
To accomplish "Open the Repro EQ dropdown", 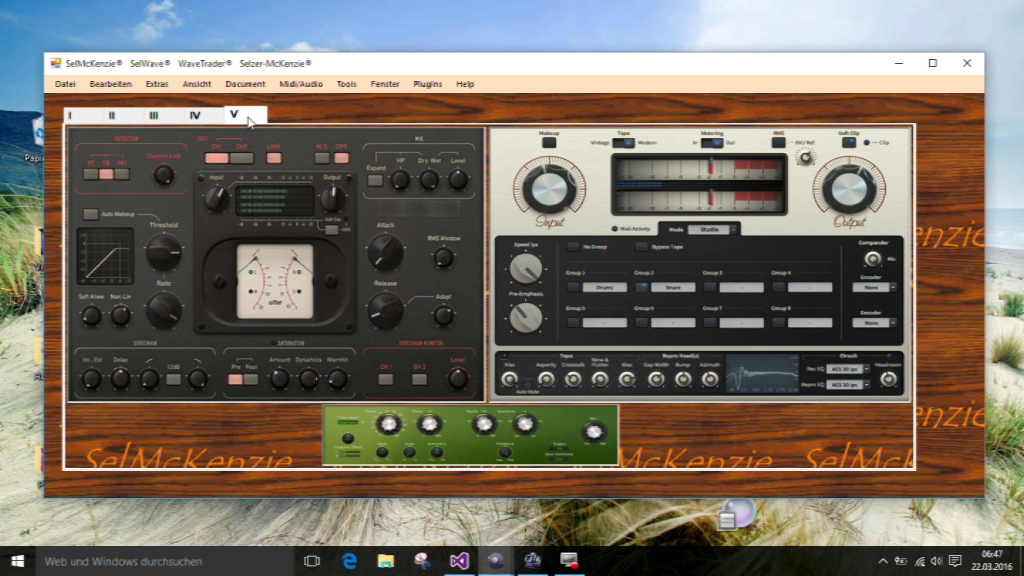I will pyautogui.click(x=848, y=385).
